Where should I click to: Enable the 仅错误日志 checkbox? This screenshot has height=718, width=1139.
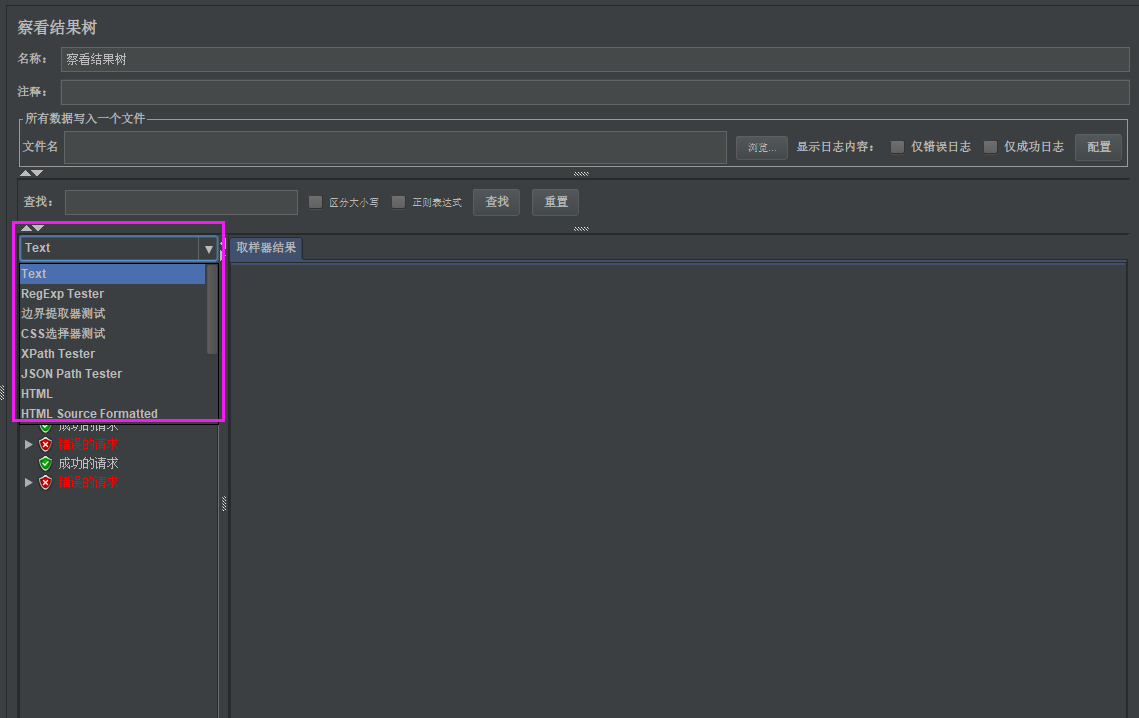click(897, 146)
